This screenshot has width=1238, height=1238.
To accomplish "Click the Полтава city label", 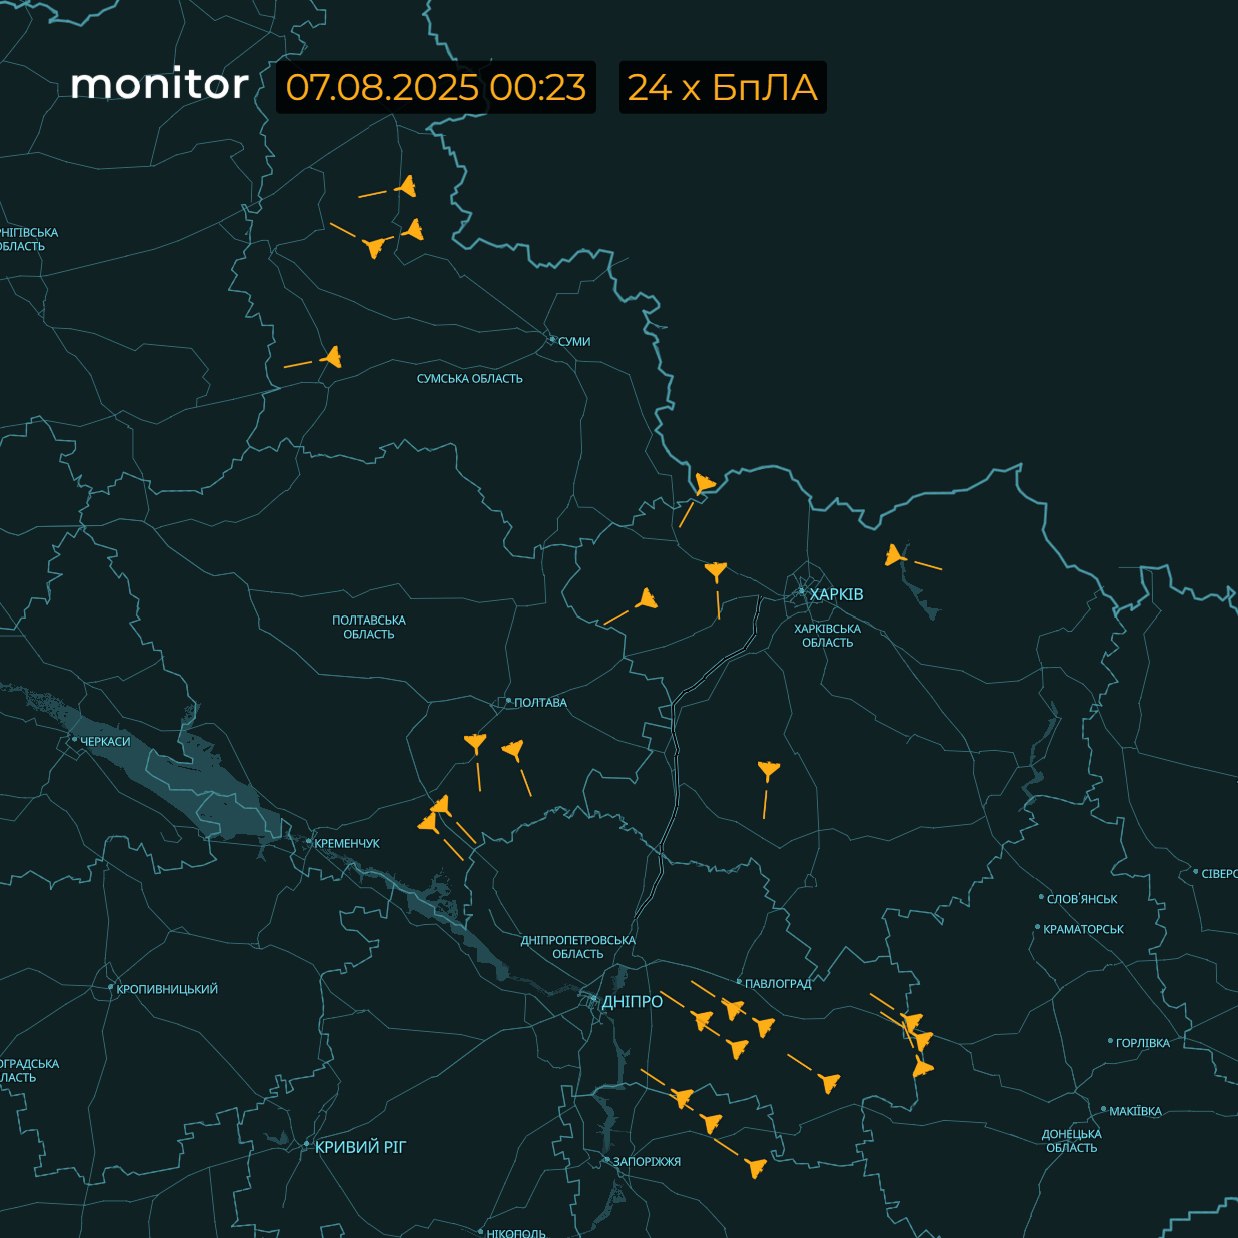I will coord(540,702).
